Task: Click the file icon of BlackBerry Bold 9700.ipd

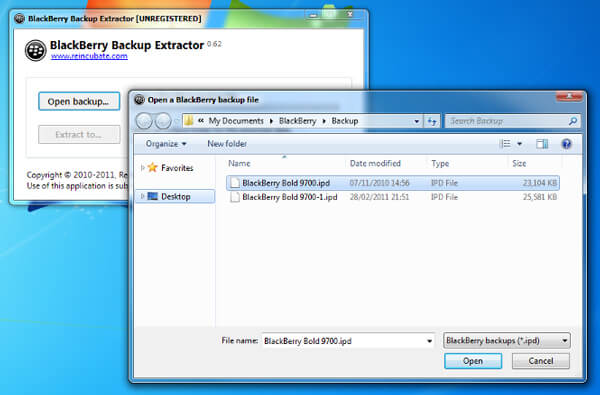Action: [x=235, y=183]
